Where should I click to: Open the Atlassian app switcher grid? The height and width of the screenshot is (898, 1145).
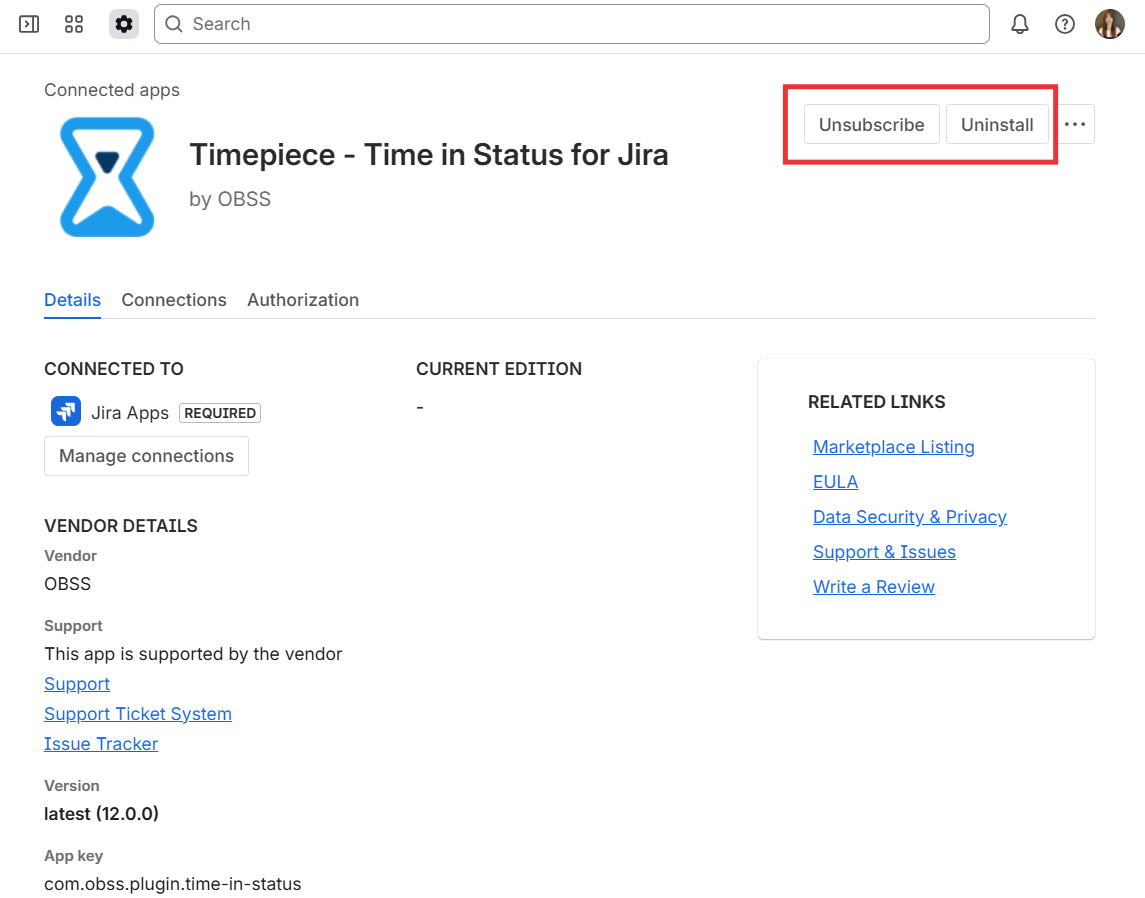tap(73, 24)
